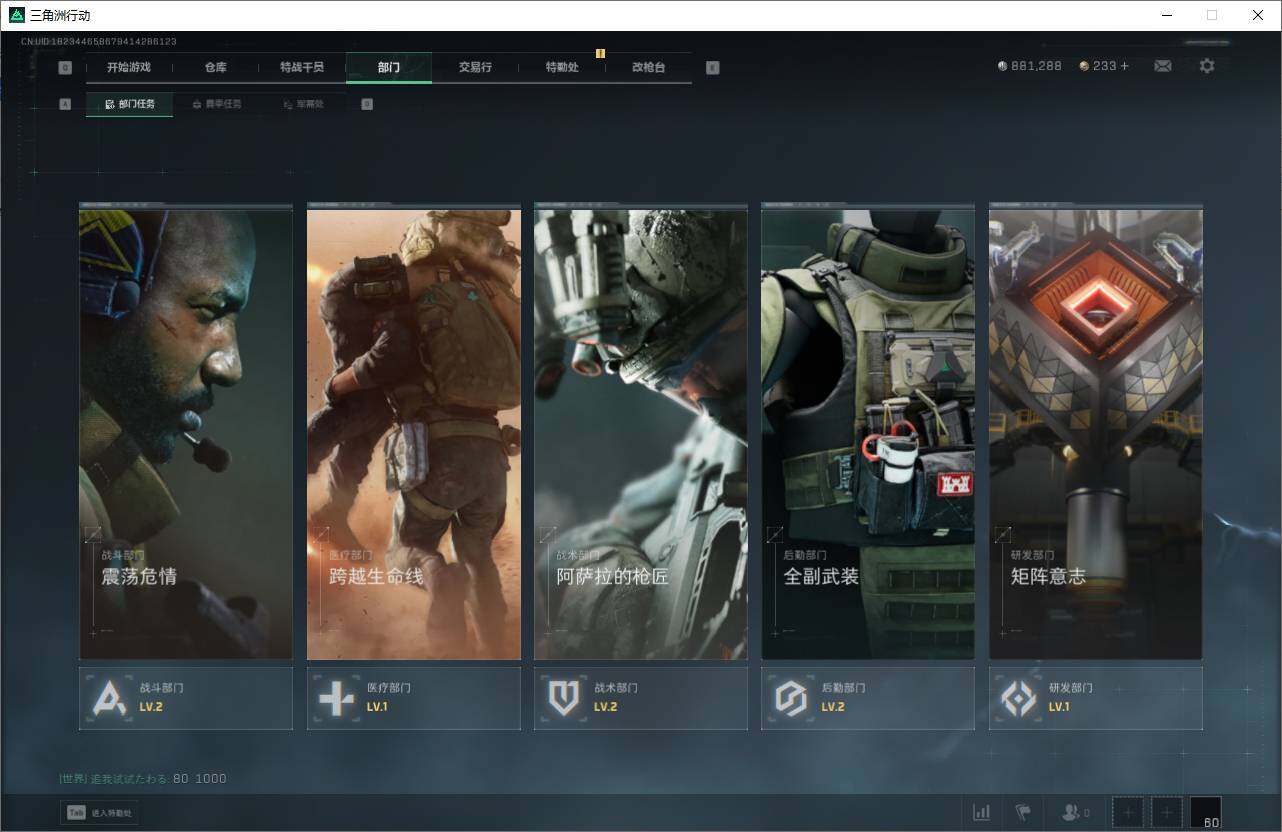
Task: Click the flag icon in the bottom bar
Action: (x=1023, y=812)
